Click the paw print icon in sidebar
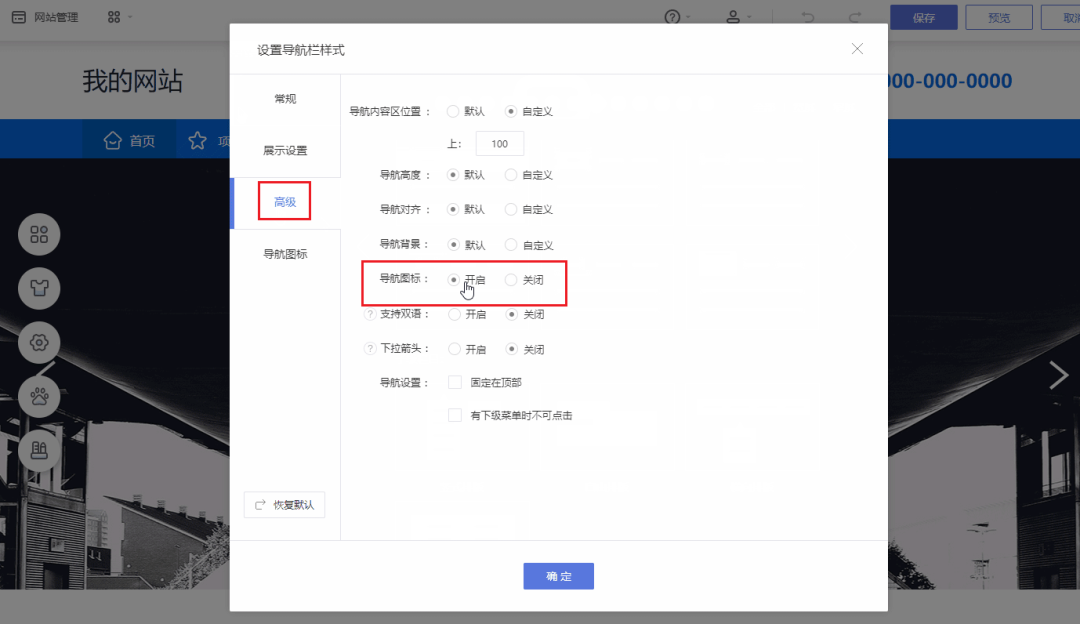The image size is (1080, 624). (39, 396)
